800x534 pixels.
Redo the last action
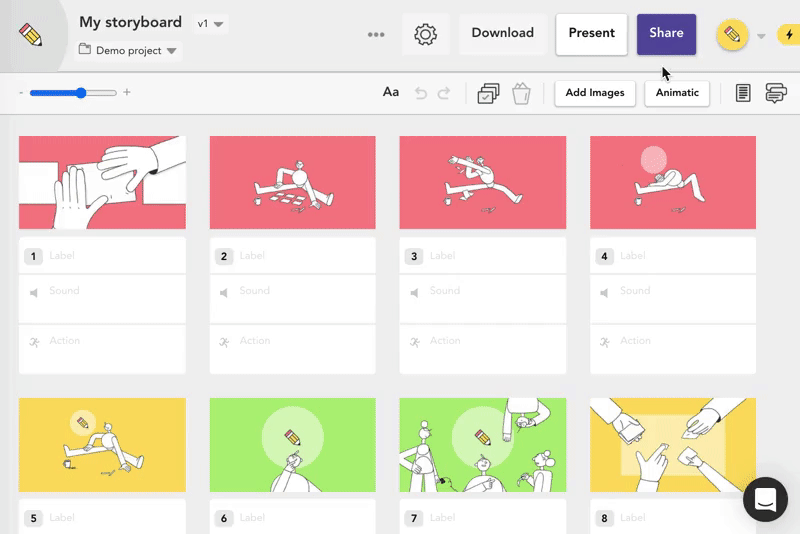[x=444, y=93]
